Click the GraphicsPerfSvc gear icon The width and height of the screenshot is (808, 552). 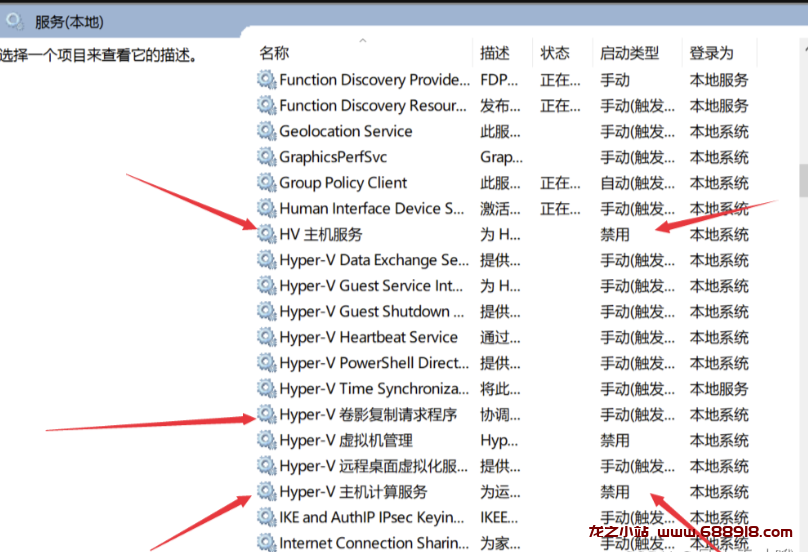[266, 157]
